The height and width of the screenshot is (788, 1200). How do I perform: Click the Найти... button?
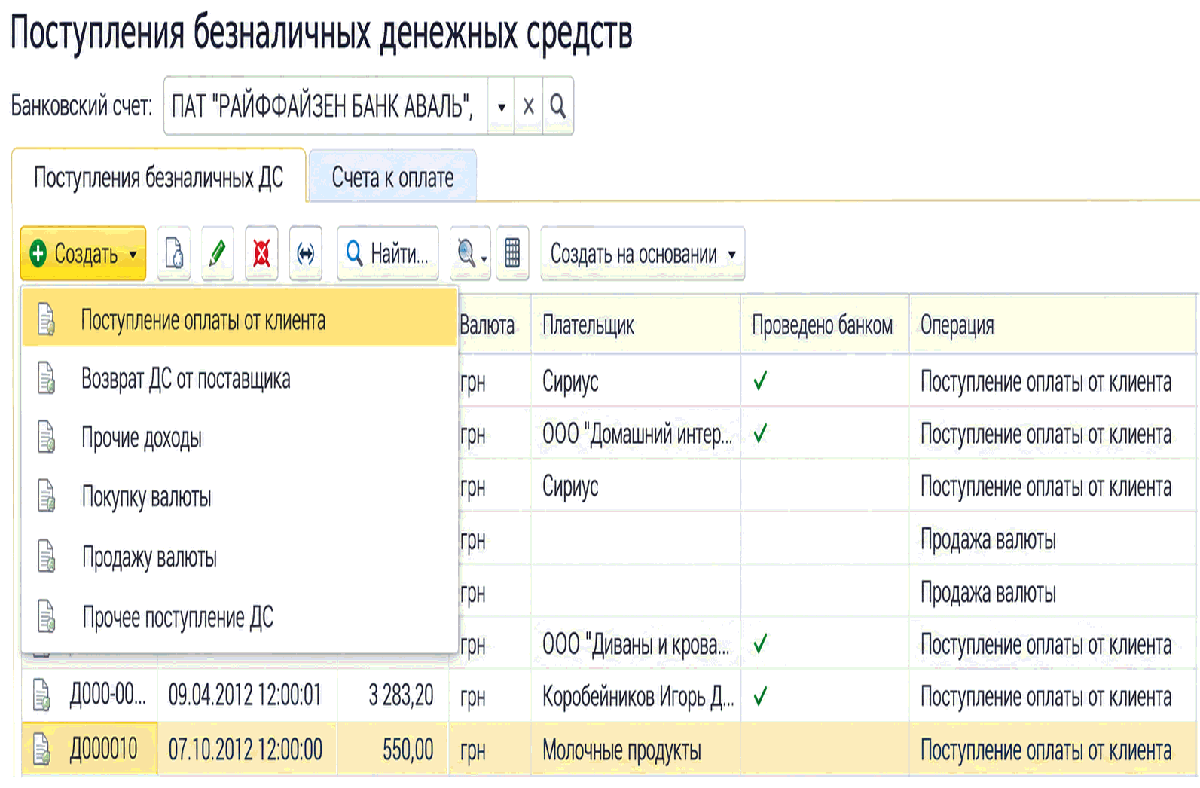(388, 254)
